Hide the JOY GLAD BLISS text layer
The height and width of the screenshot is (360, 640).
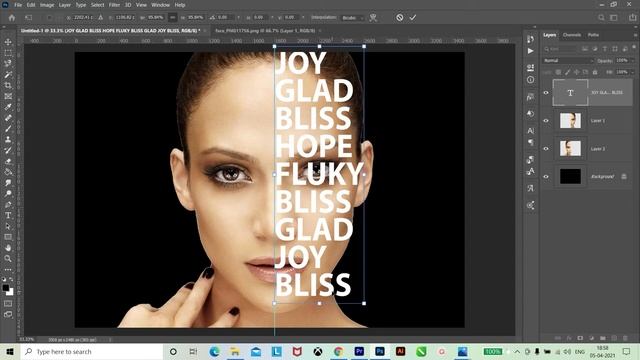[x=546, y=93]
